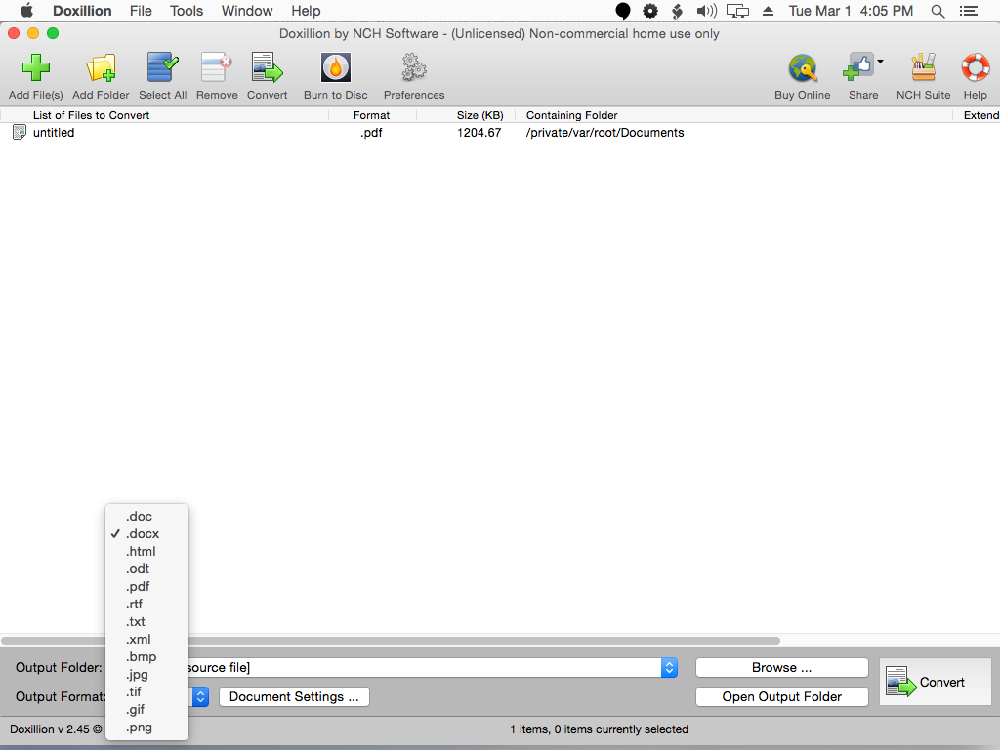Screen dimensions: 1000x750
Task: Click the 1204.67 size value
Action: [479, 133]
